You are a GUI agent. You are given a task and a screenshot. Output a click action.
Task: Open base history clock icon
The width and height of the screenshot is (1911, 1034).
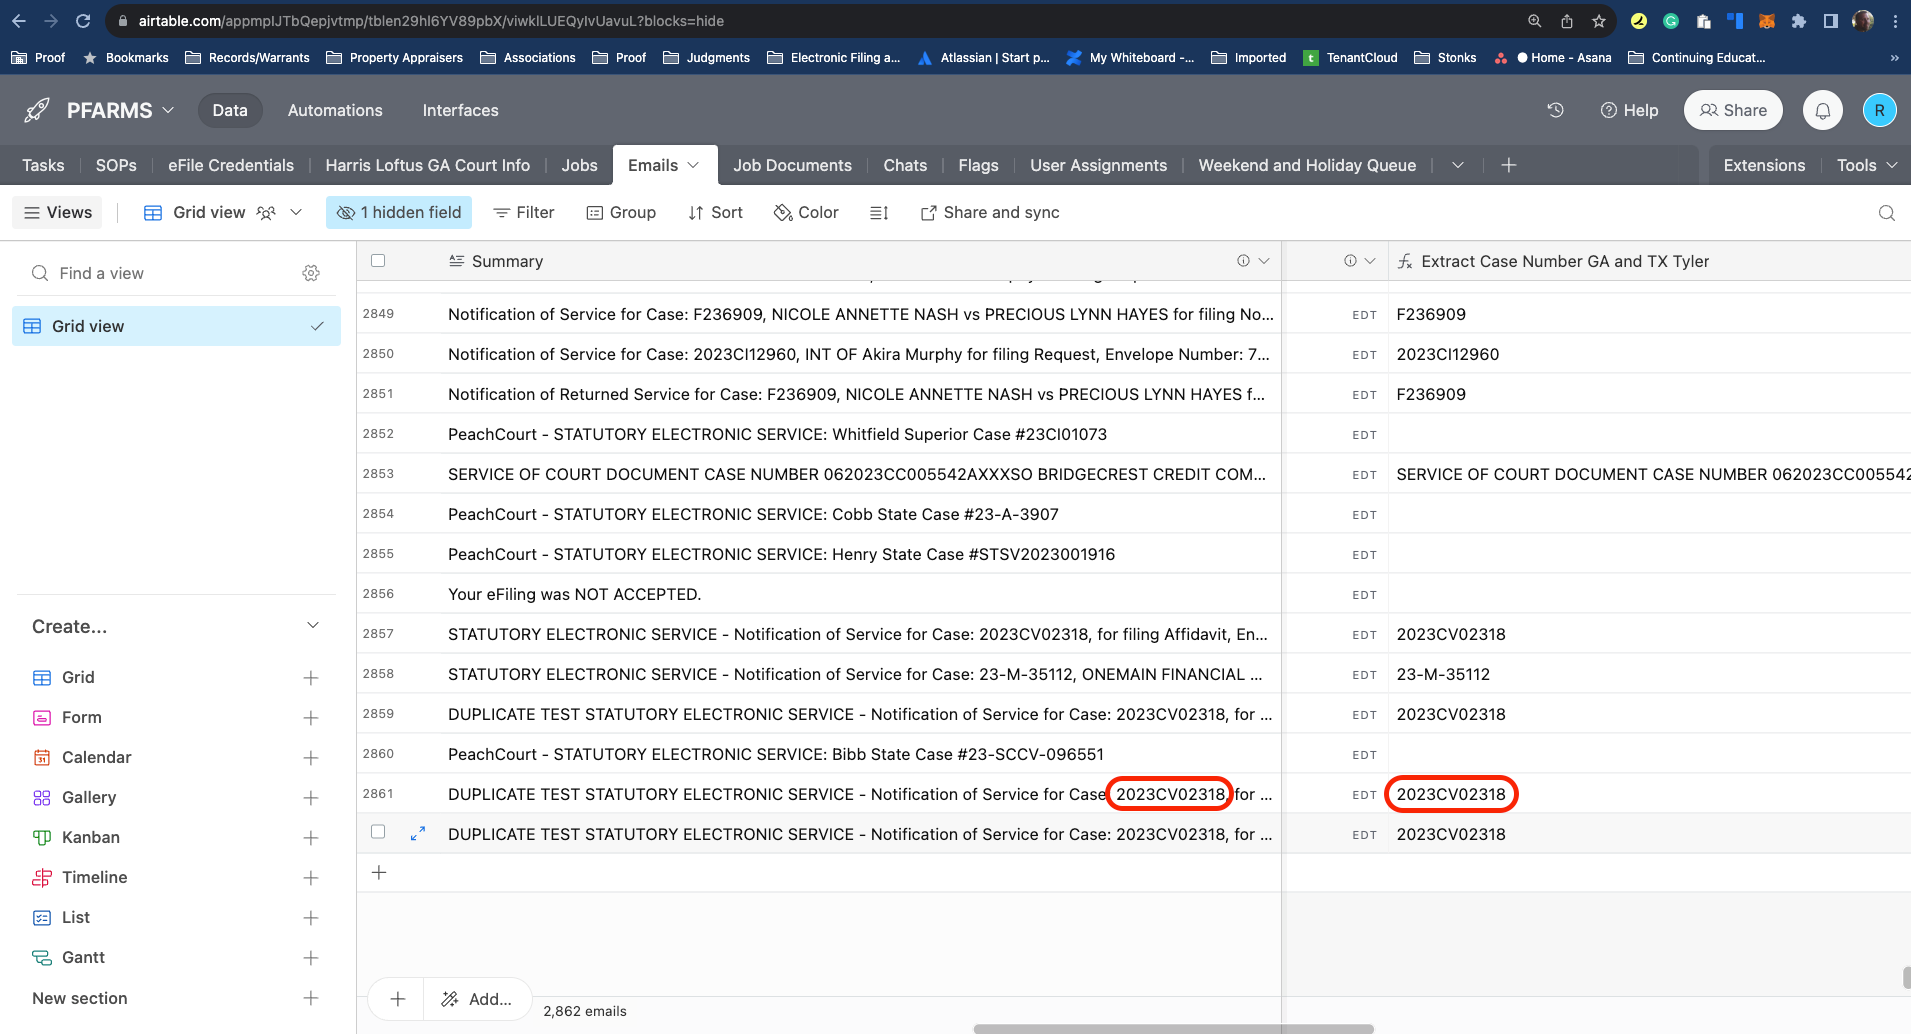click(1555, 110)
